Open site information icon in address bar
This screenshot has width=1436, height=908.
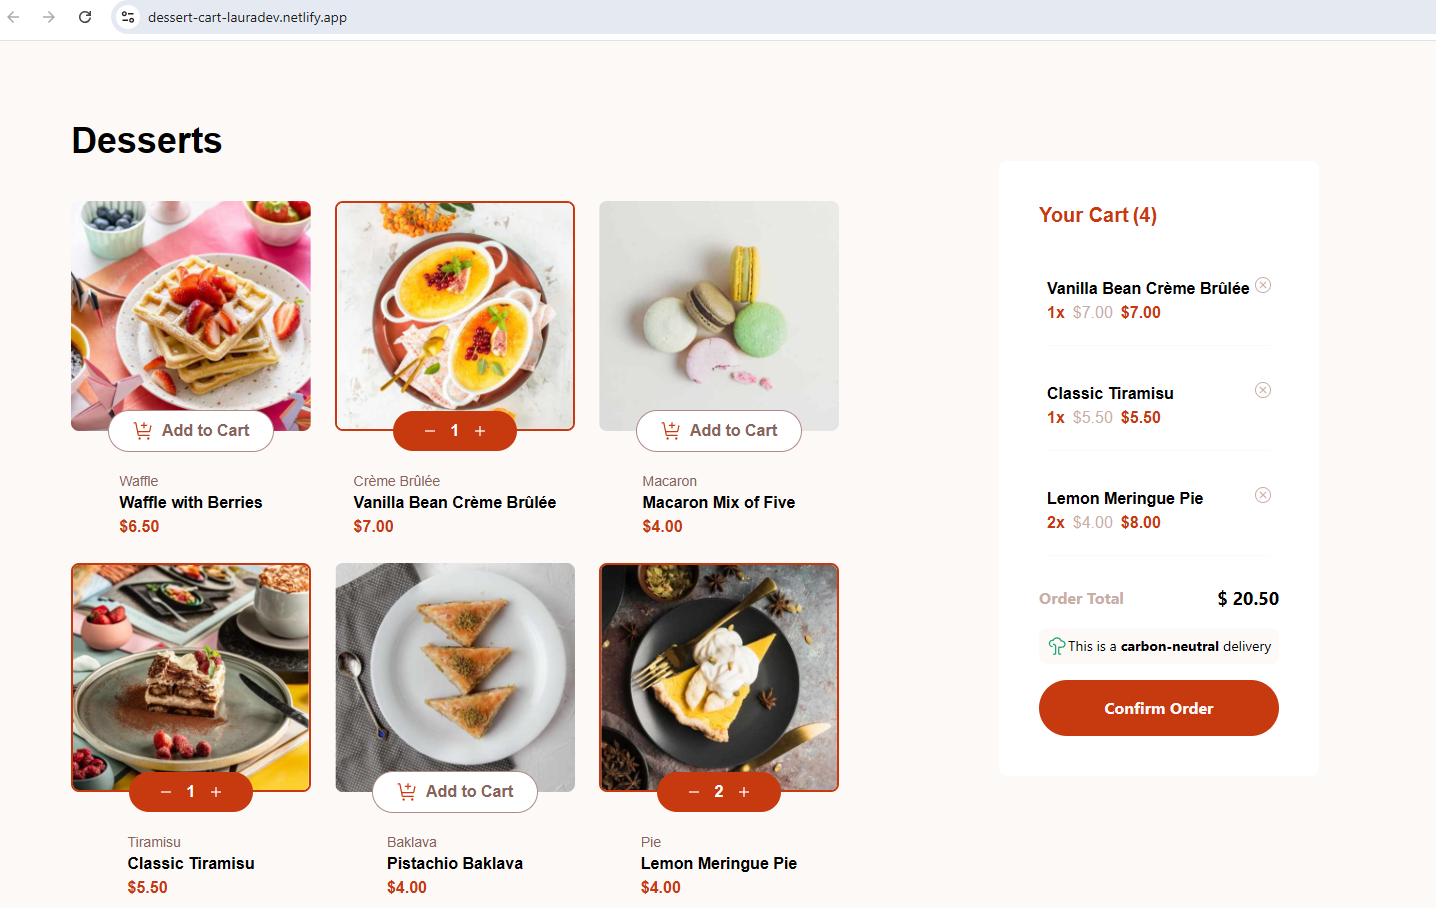128,17
